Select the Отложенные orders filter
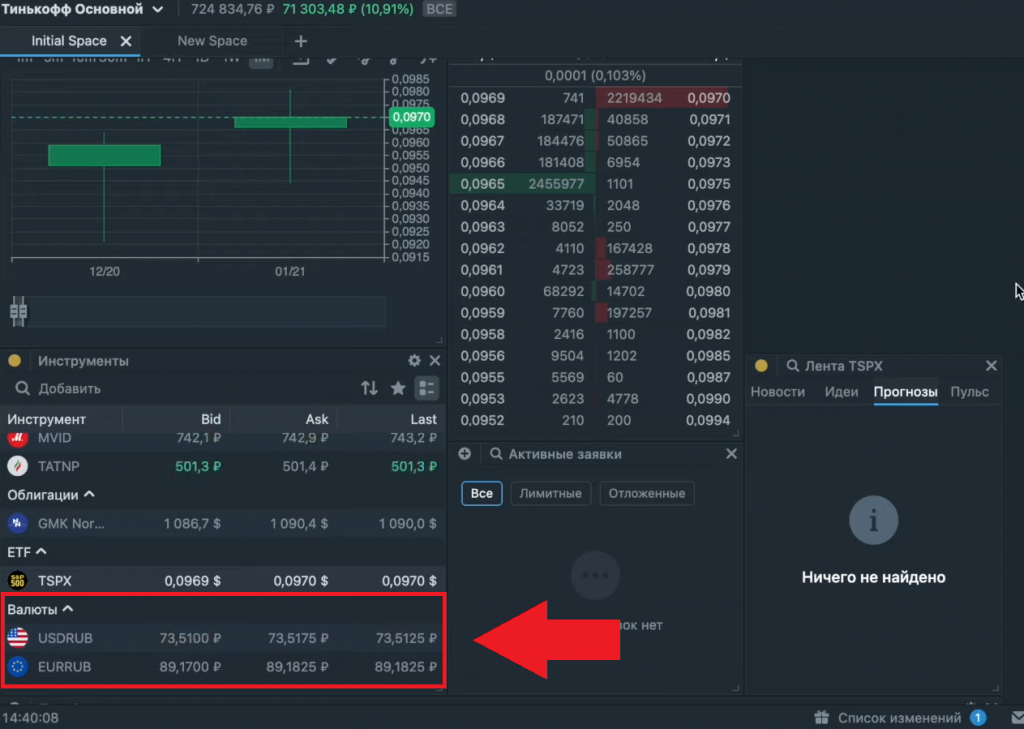Viewport: 1024px width, 729px height. coord(647,493)
